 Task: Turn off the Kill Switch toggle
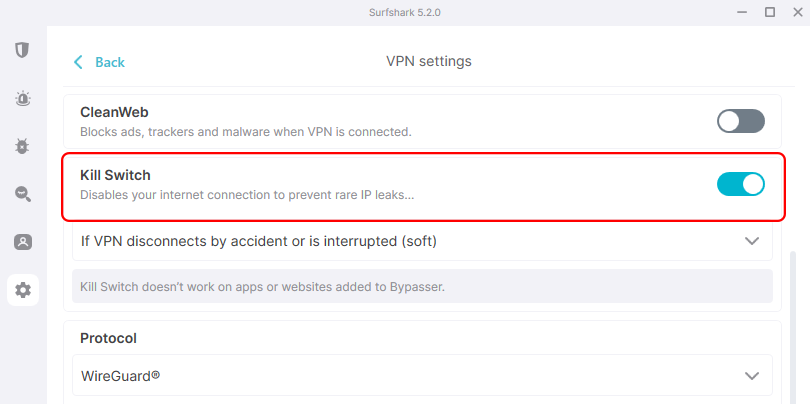pos(740,184)
